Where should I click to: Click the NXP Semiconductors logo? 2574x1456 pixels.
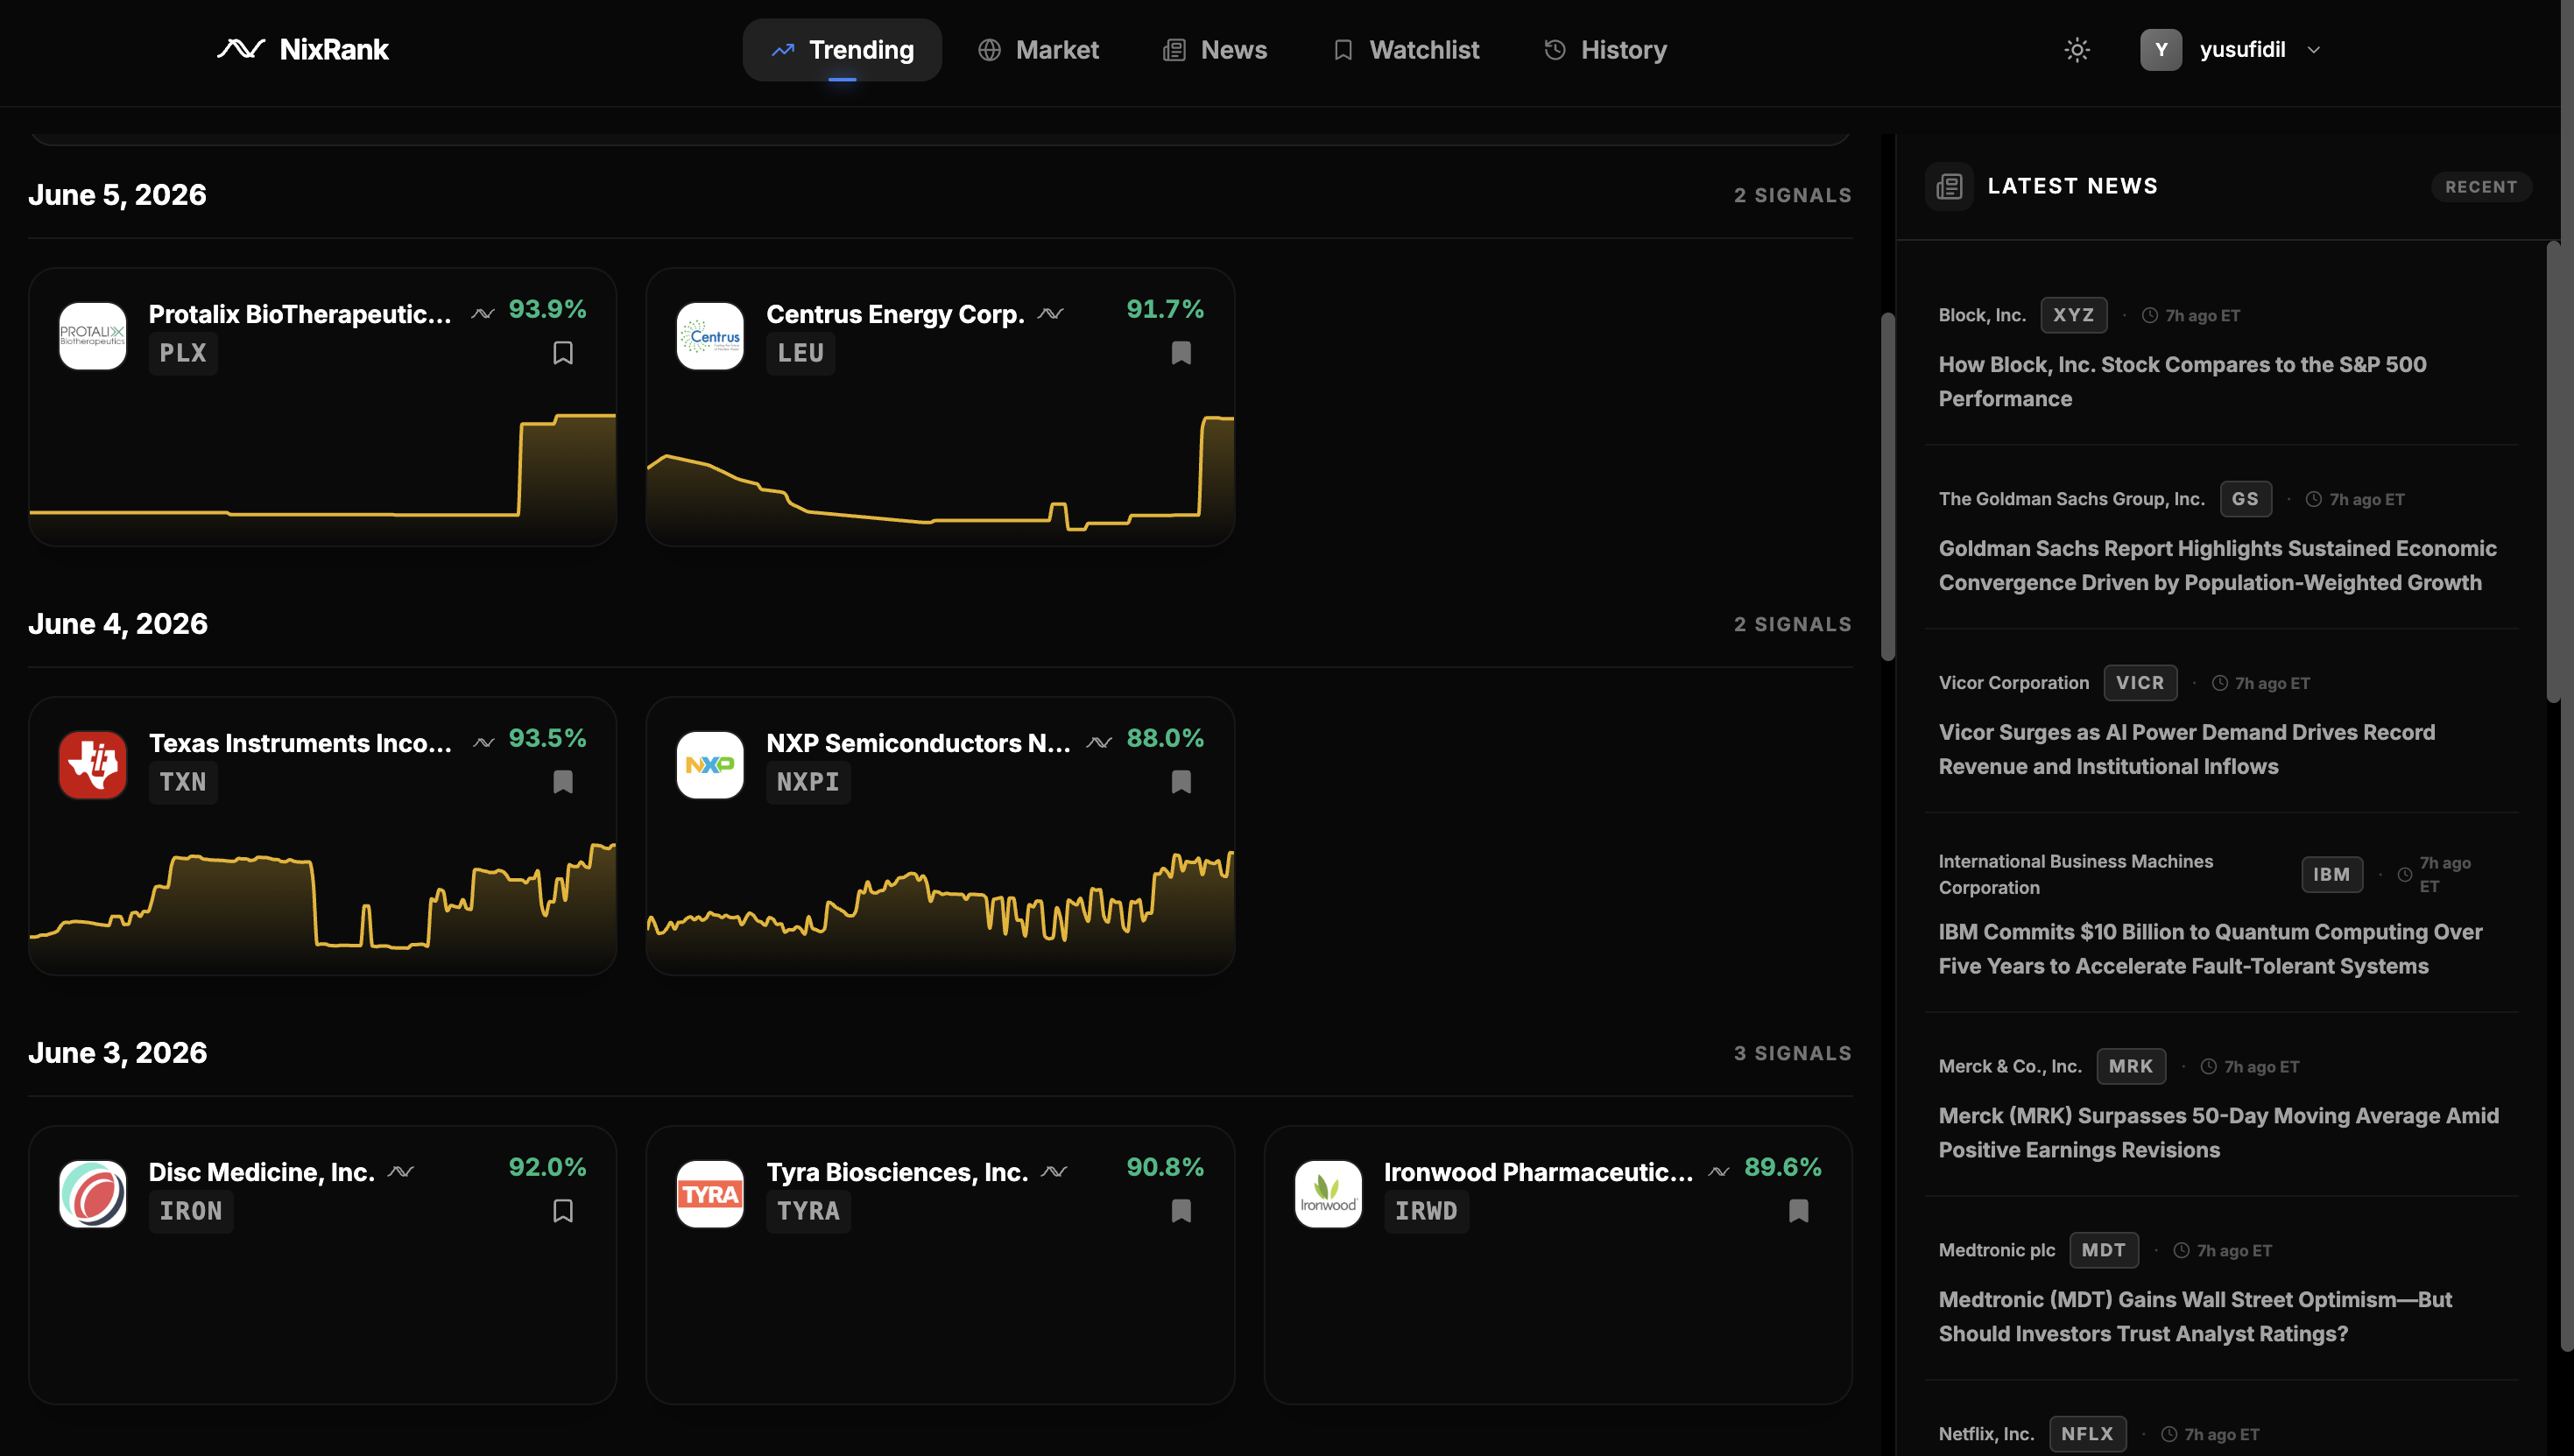pos(710,765)
